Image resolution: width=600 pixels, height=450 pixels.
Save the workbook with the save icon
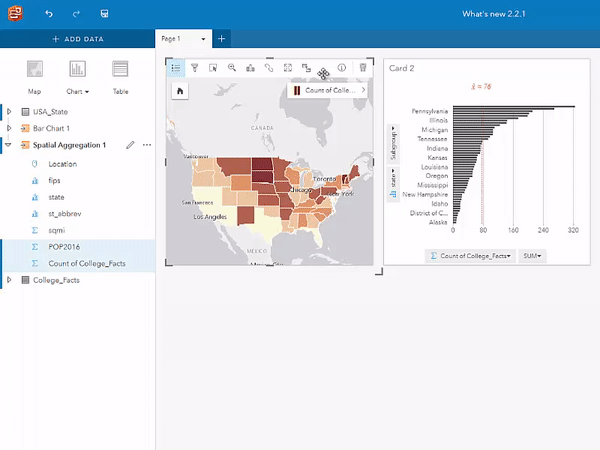pyautogui.click(x=104, y=14)
